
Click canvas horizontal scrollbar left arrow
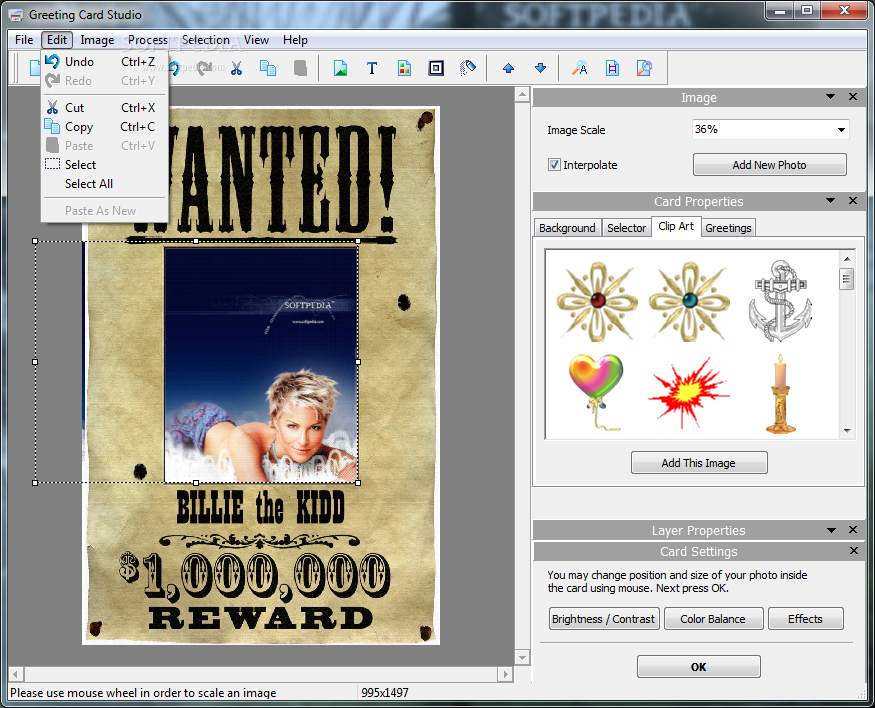coord(16,674)
